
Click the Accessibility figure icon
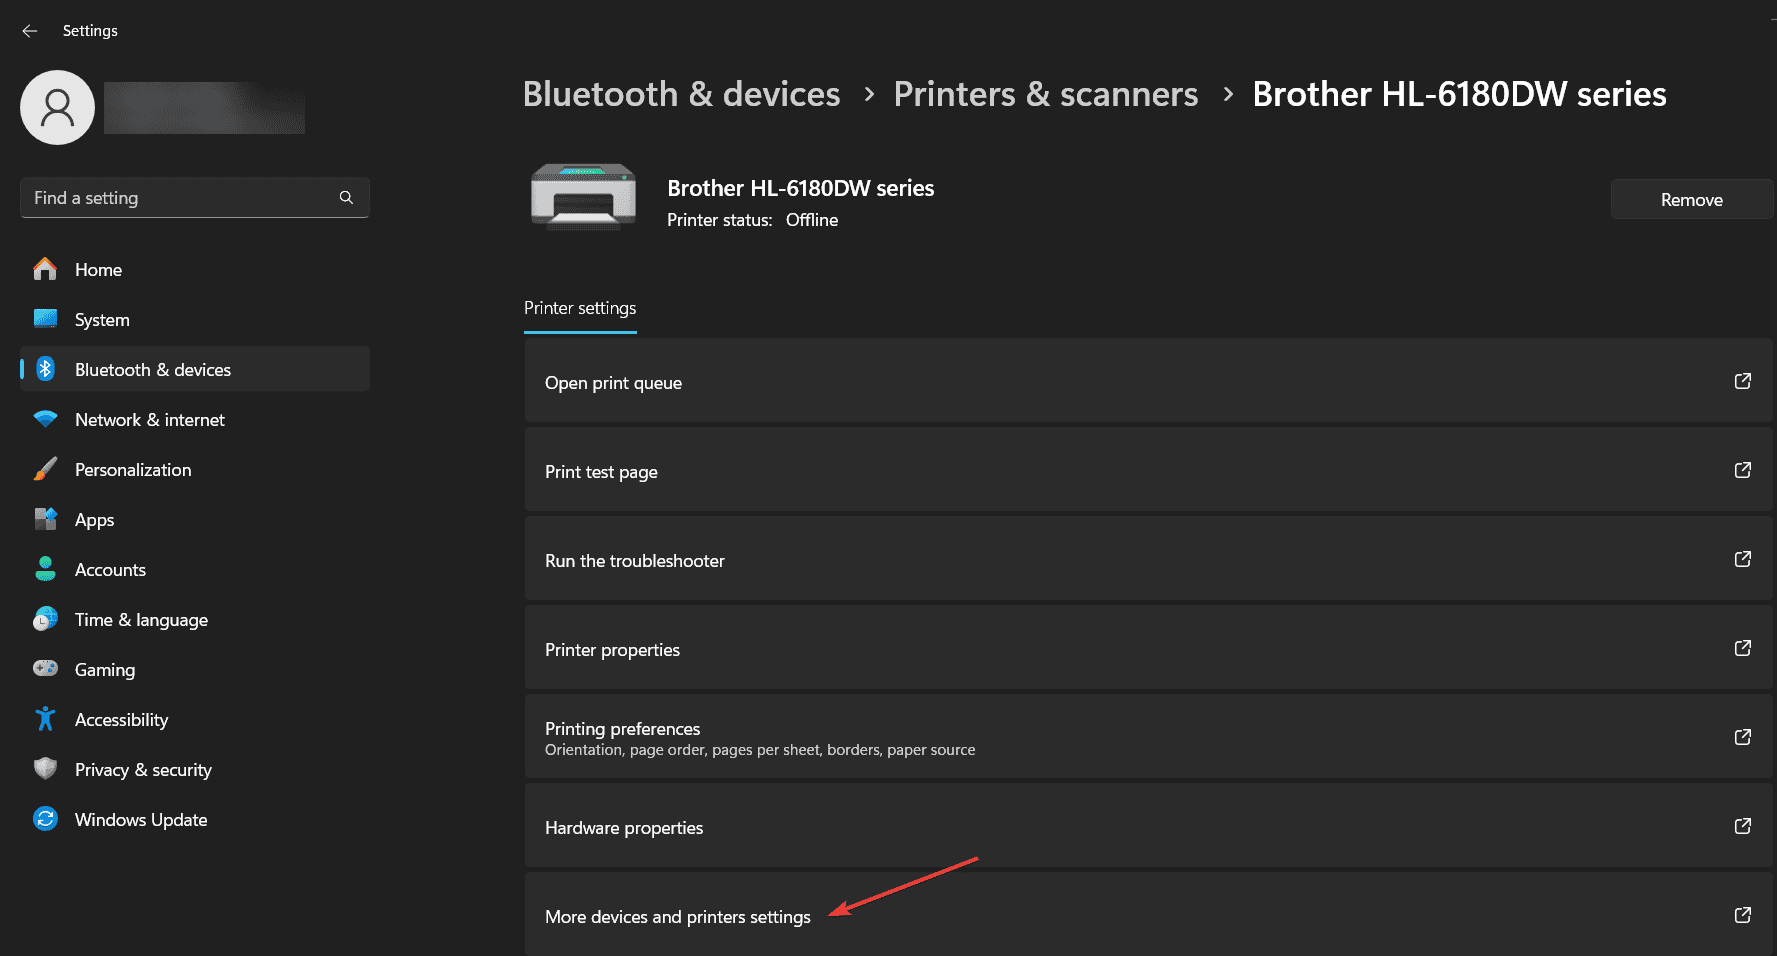click(x=46, y=719)
